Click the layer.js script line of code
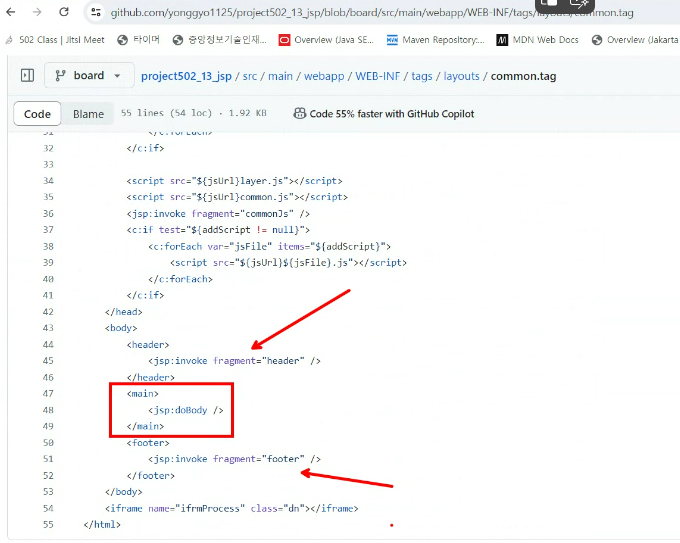 (234, 181)
